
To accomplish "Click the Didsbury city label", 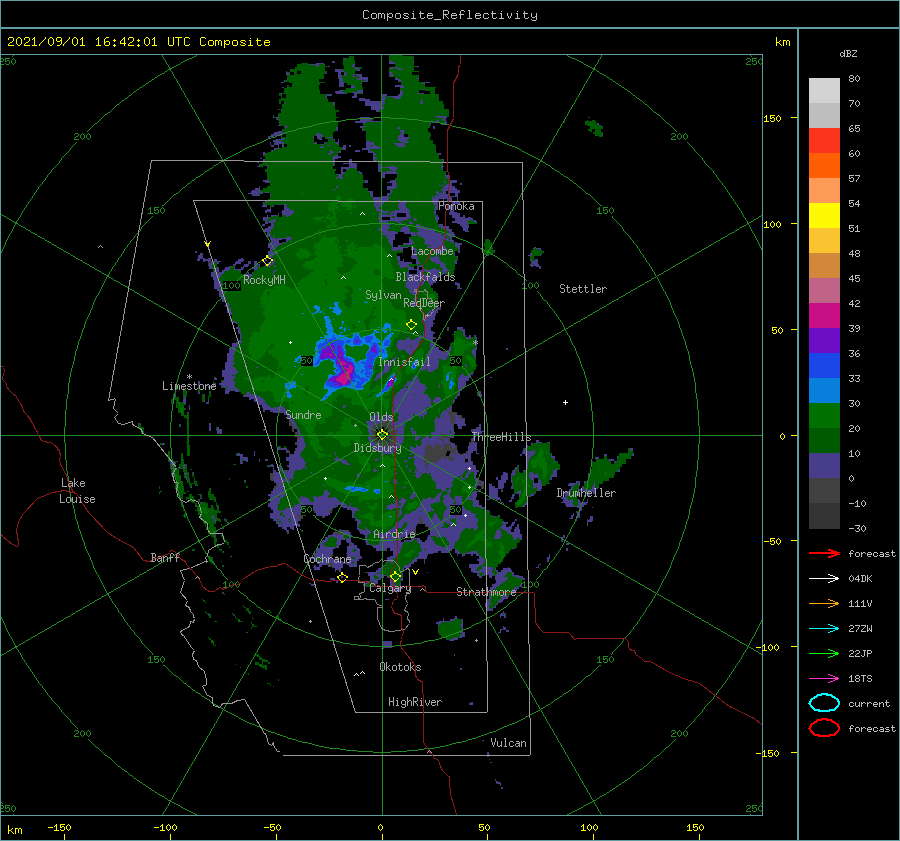I will pyautogui.click(x=377, y=448).
